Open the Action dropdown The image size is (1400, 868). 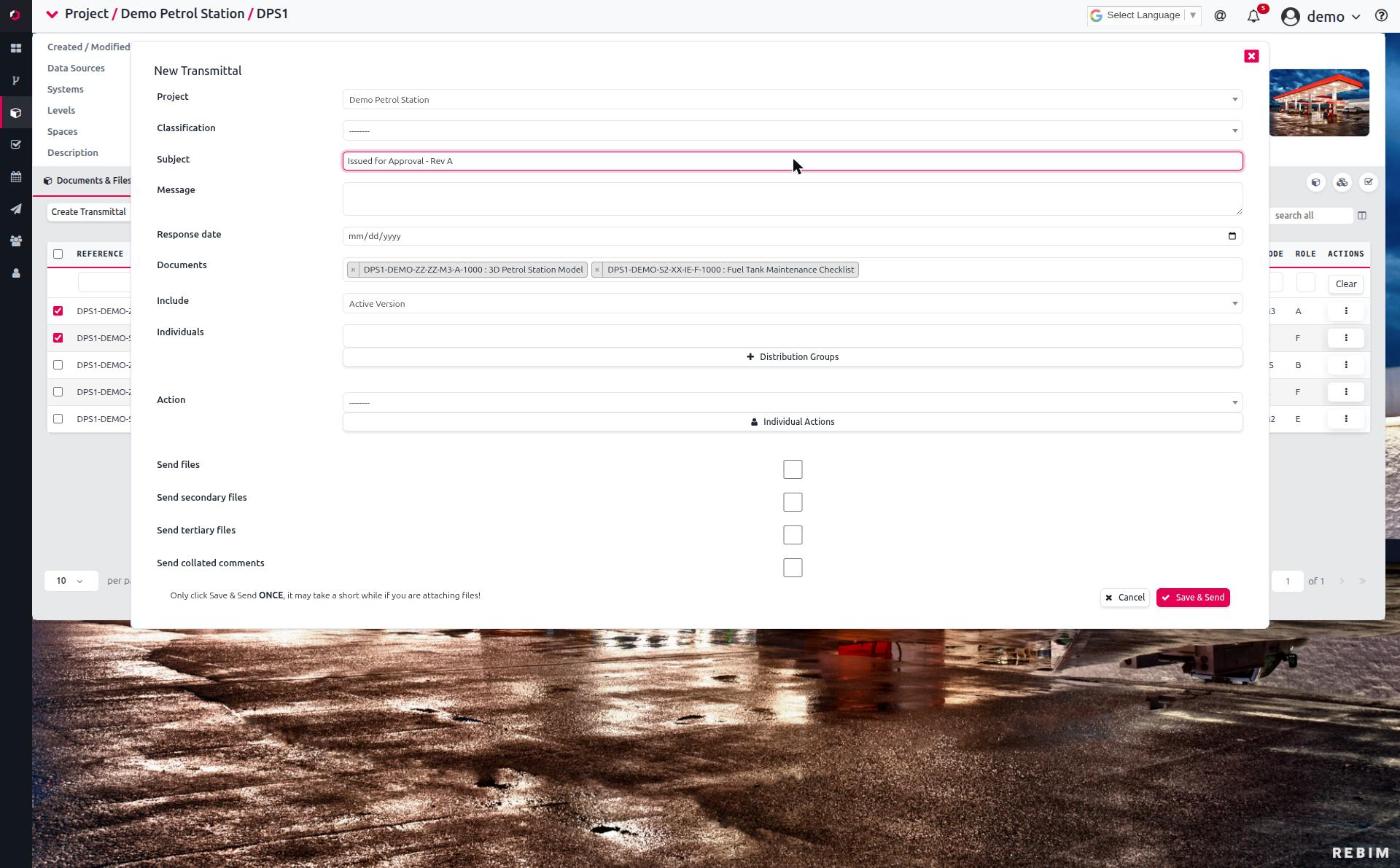[x=792, y=403]
